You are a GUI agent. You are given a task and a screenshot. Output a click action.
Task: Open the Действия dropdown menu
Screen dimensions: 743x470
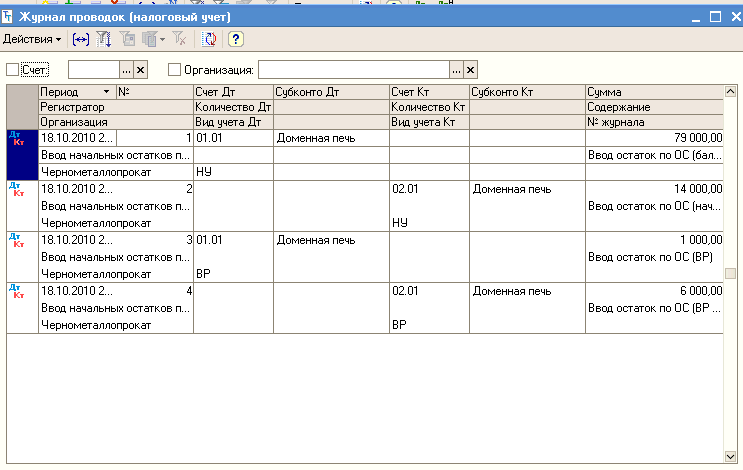[32, 39]
